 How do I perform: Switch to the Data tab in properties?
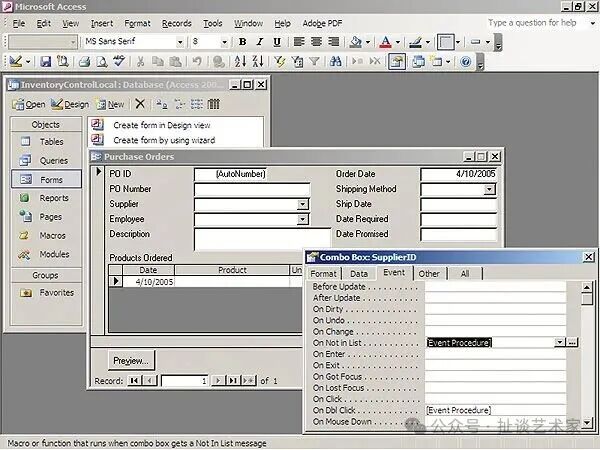[x=359, y=274]
